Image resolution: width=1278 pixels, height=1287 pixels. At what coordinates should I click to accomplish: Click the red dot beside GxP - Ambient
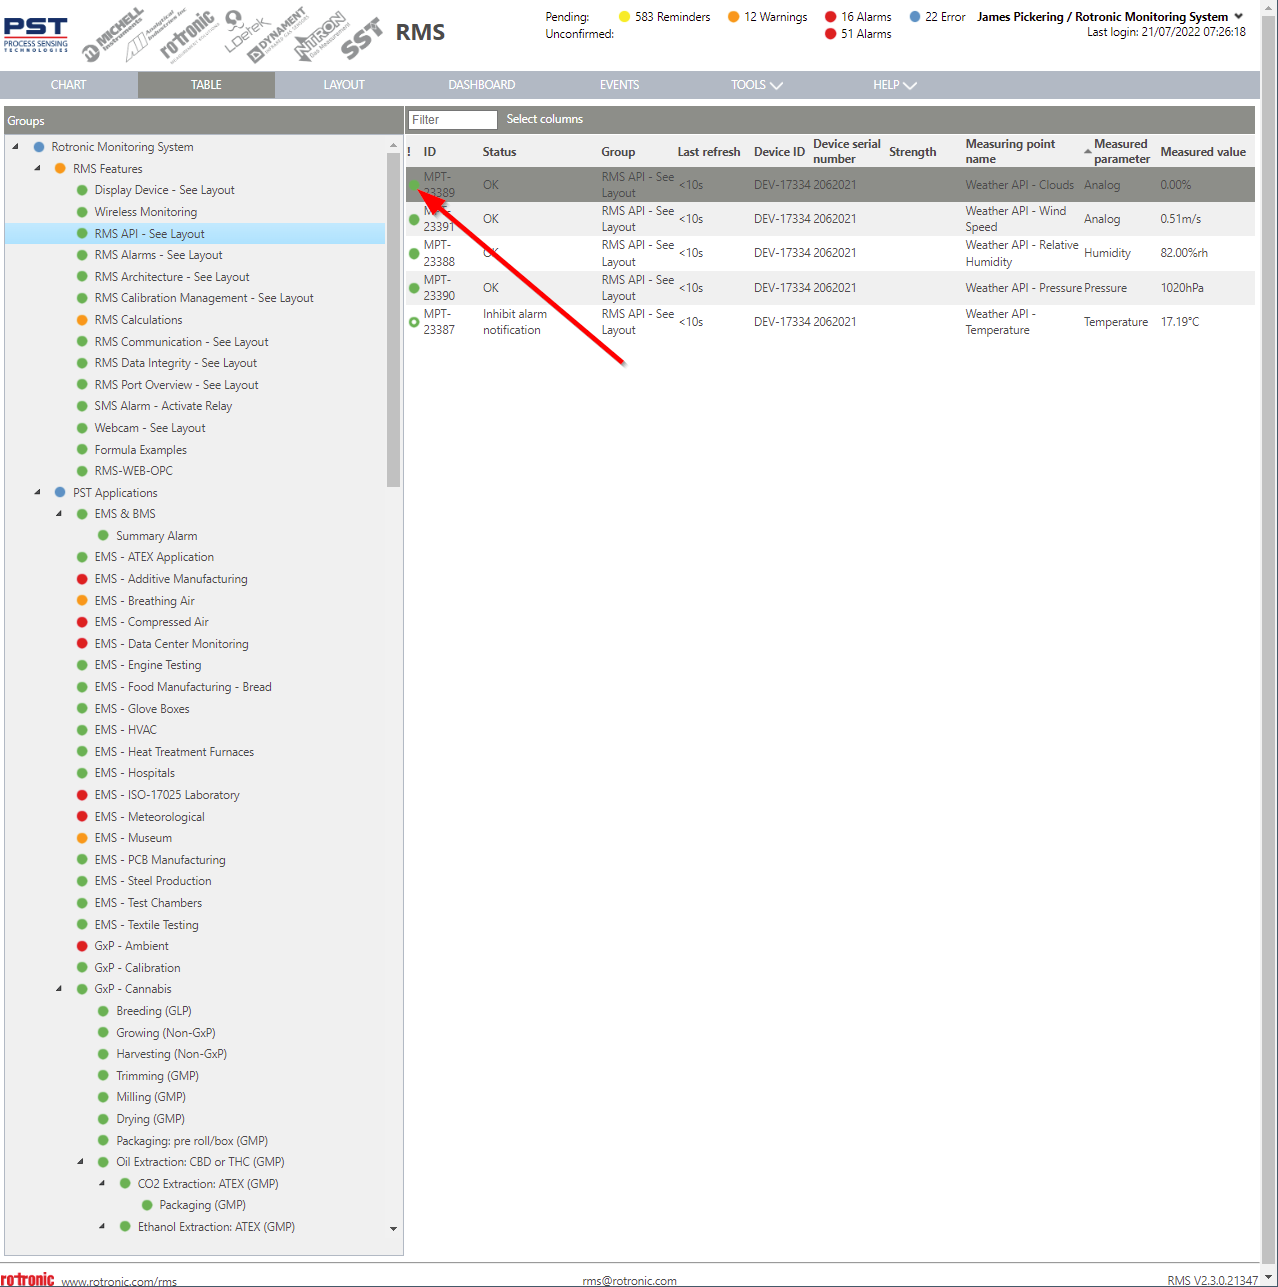(x=82, y=946)
